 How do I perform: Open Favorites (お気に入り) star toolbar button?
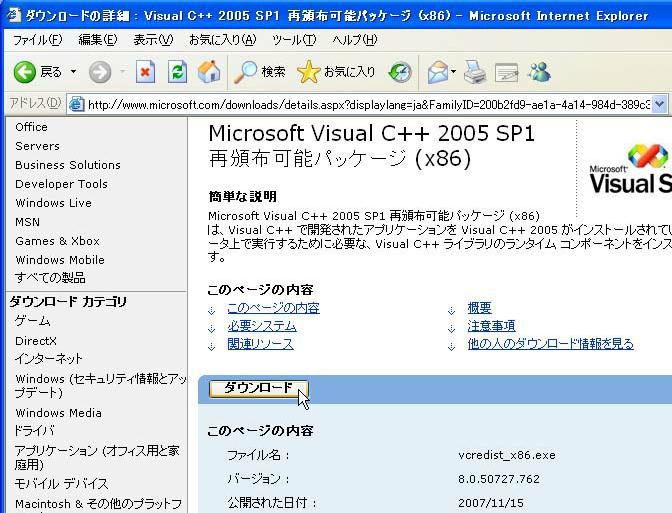pos(336,72)
